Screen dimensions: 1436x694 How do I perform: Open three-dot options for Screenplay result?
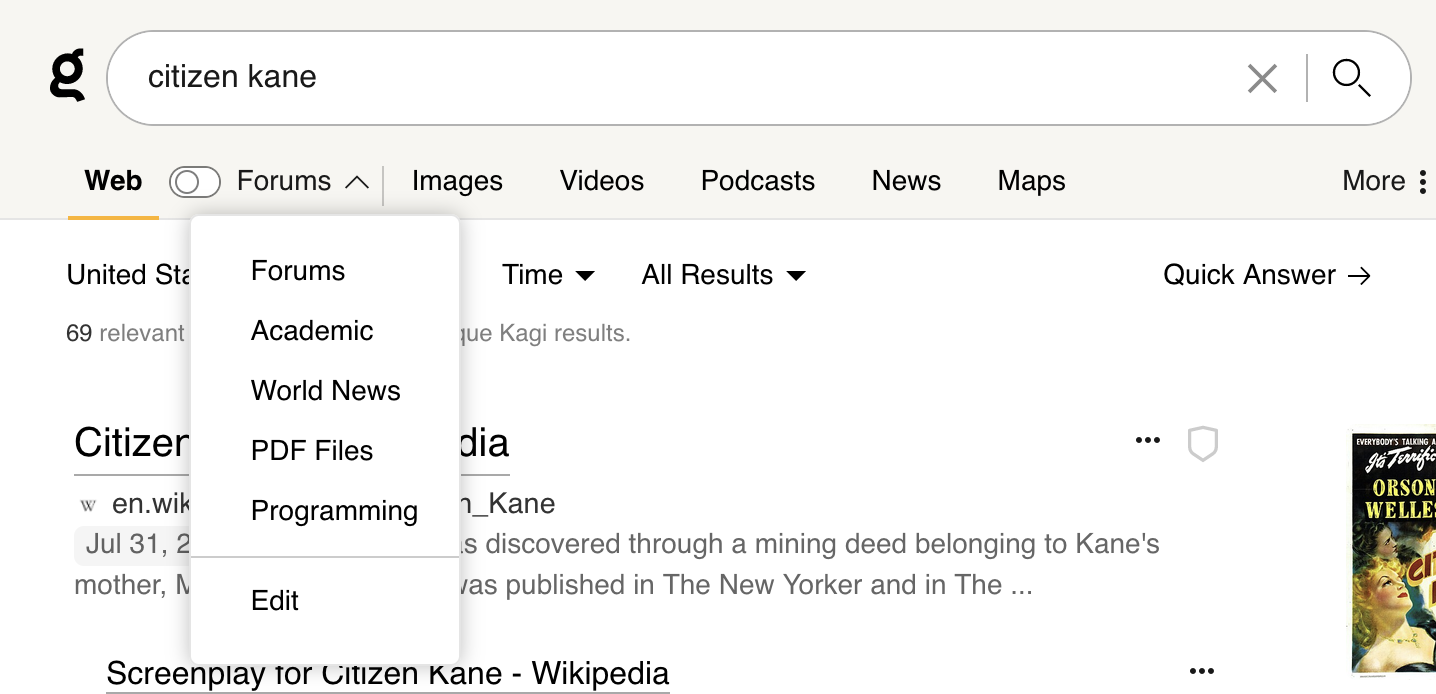tap(1202, 671)
